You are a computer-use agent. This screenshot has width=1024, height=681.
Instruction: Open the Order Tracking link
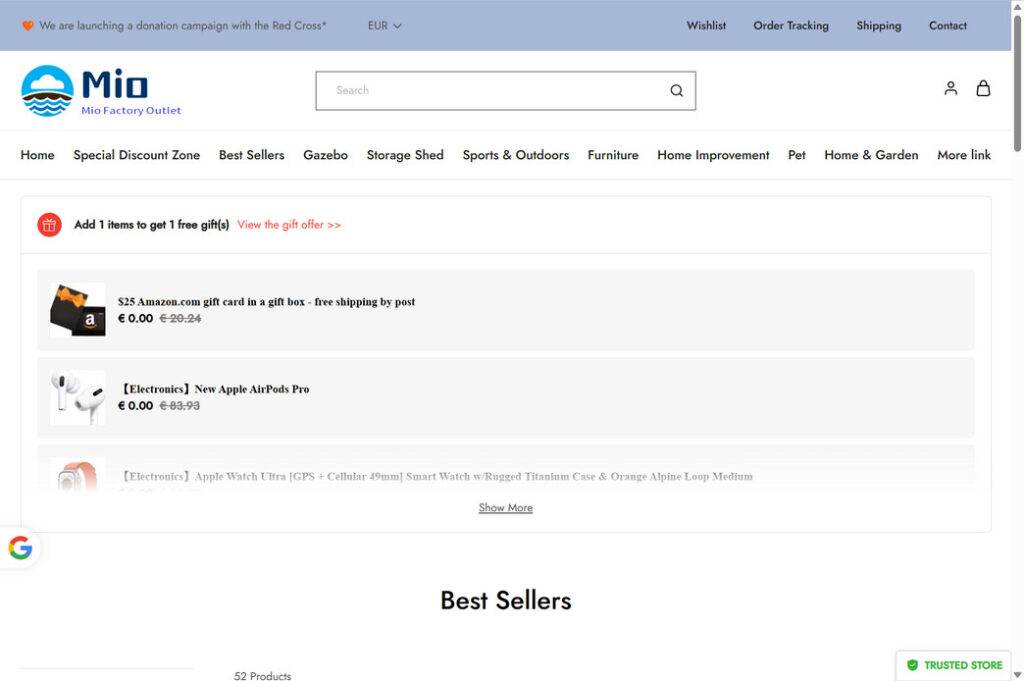pyautogui.click(x=790, y=26)
